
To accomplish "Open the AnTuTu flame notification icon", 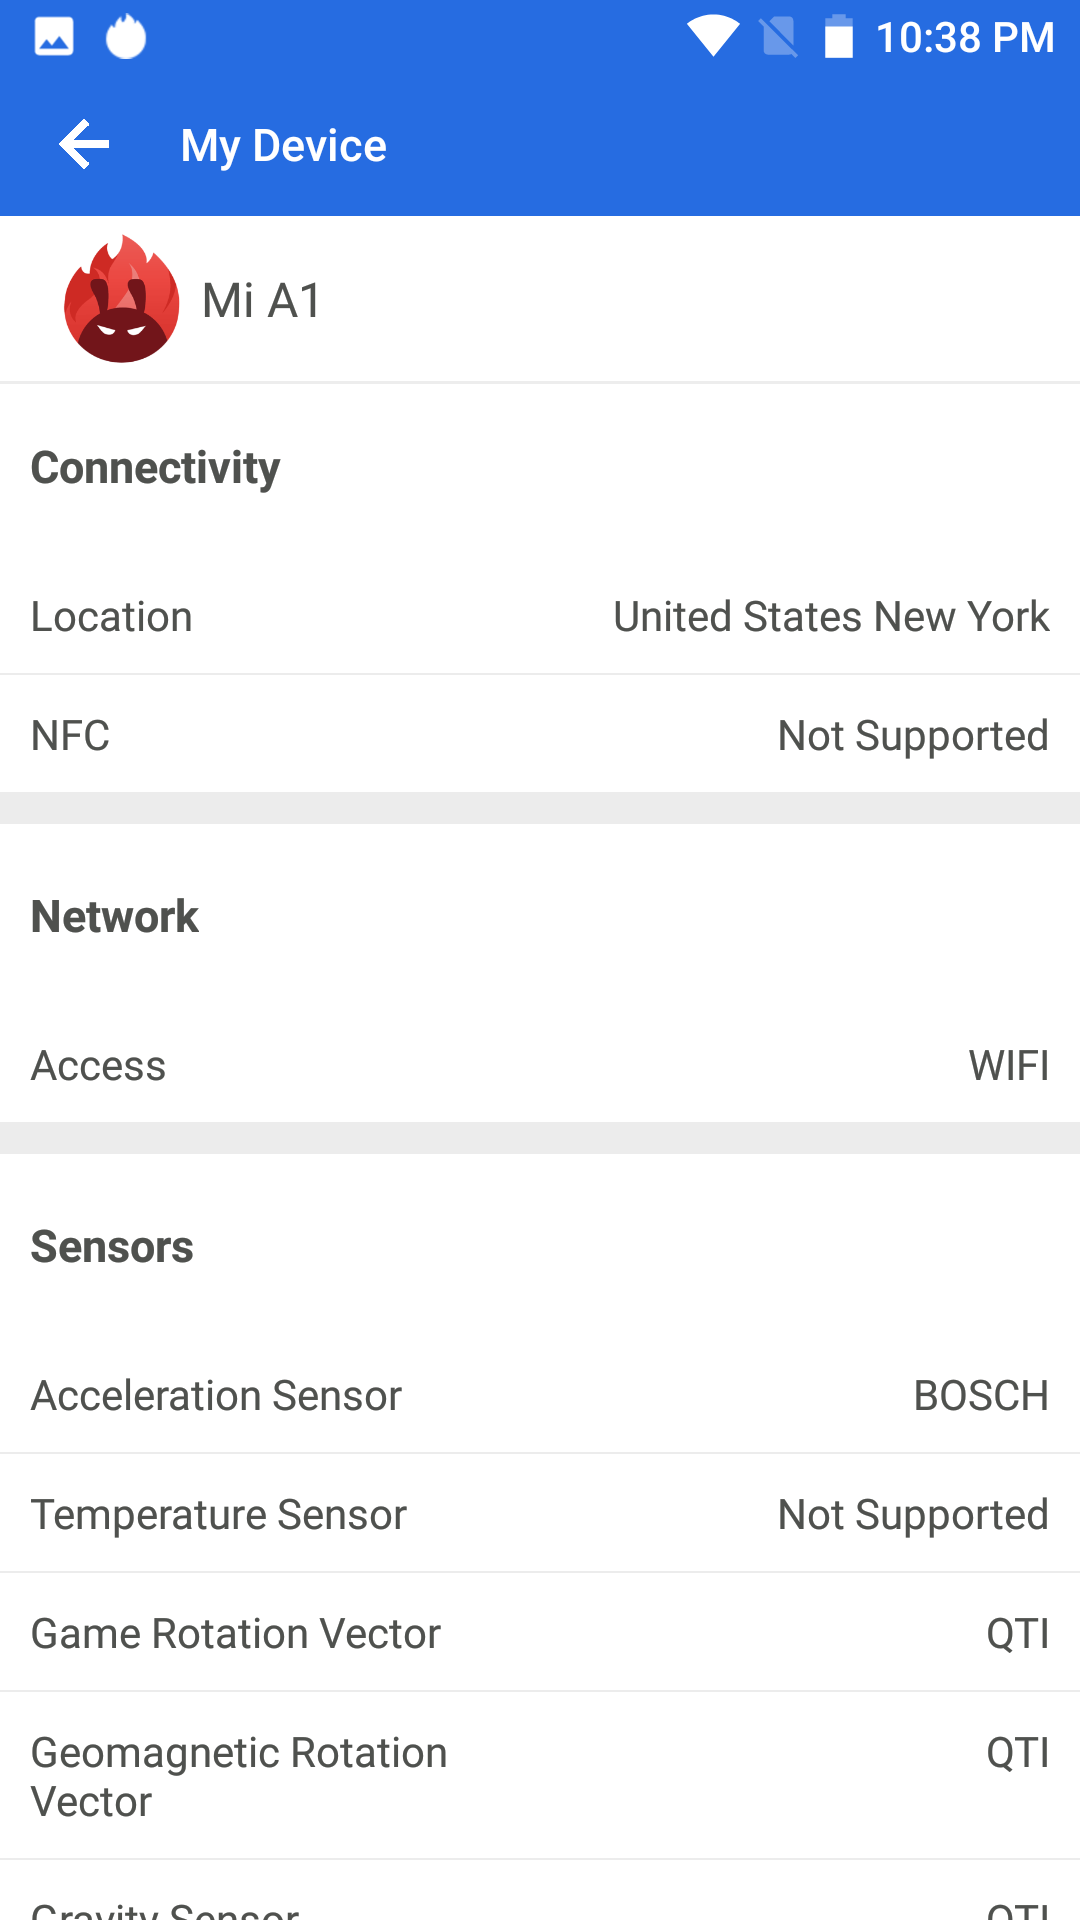I will [x=126, y=38].
